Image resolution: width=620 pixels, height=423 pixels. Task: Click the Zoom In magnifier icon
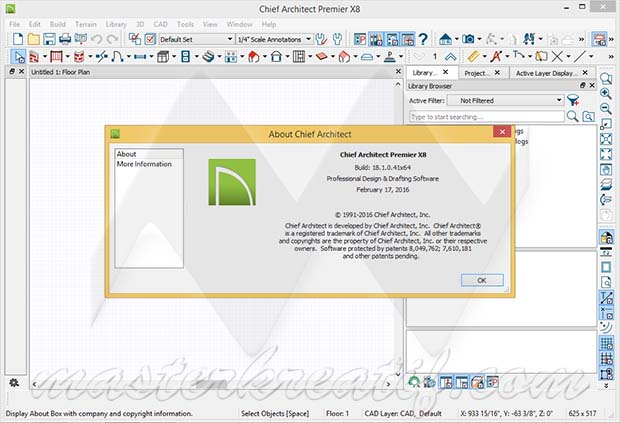click(x=606, y=93)
